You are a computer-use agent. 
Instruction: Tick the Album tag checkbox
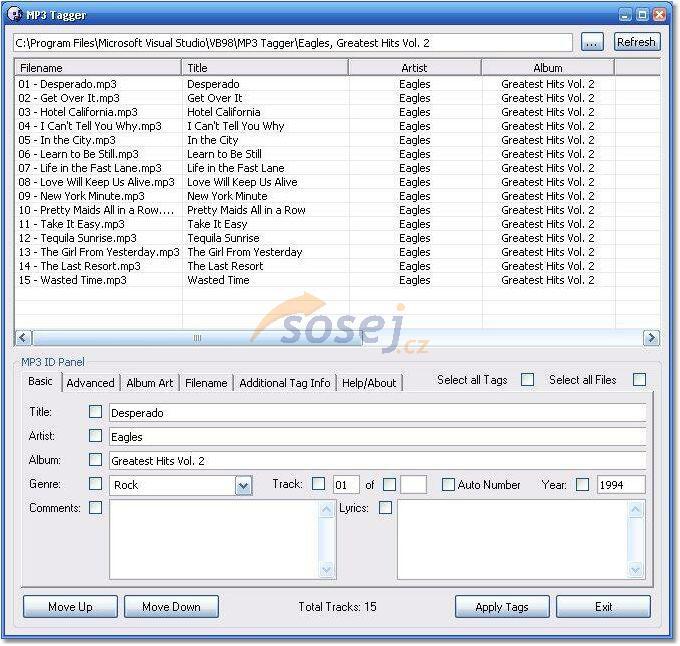point(95,460)
